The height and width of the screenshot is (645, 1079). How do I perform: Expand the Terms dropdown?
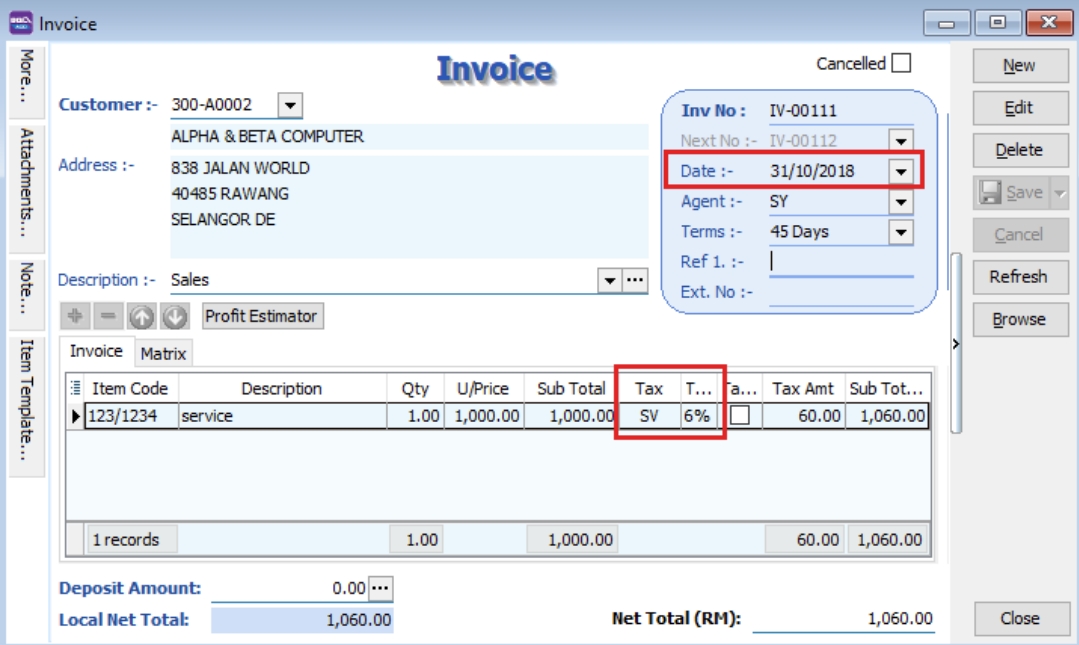pyautogui.click(x=901, y=232)
